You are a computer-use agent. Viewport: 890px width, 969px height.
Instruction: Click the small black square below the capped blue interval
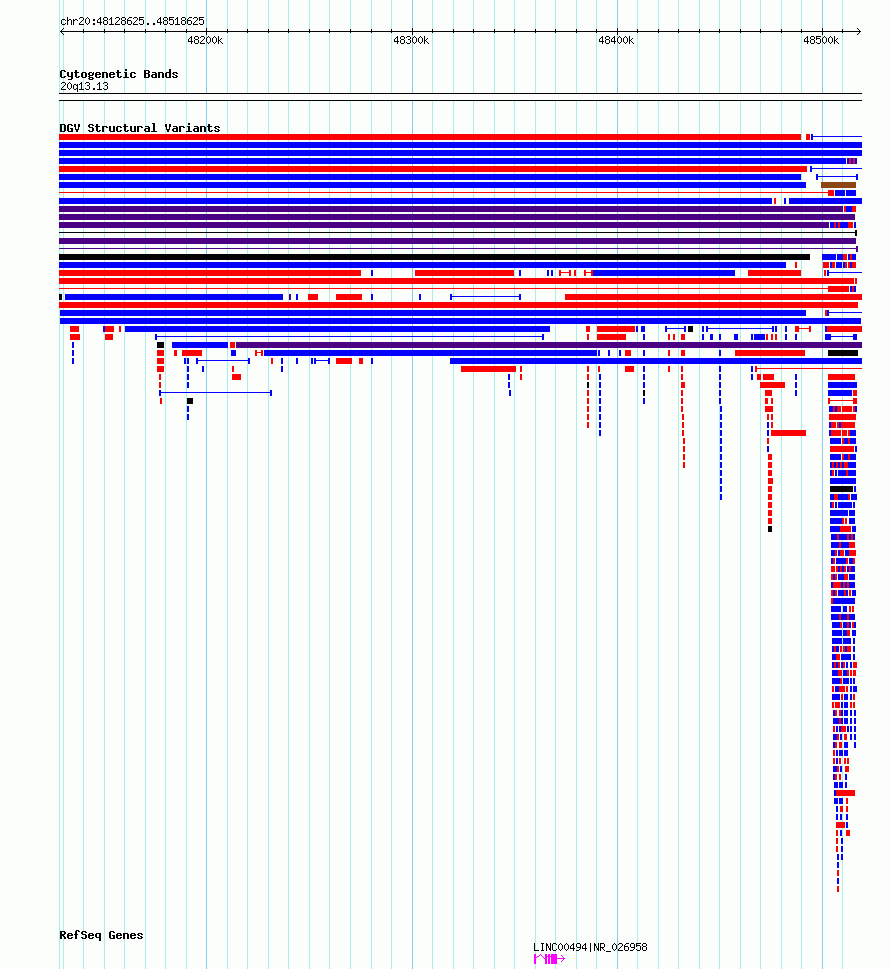(x=190, y=401)
